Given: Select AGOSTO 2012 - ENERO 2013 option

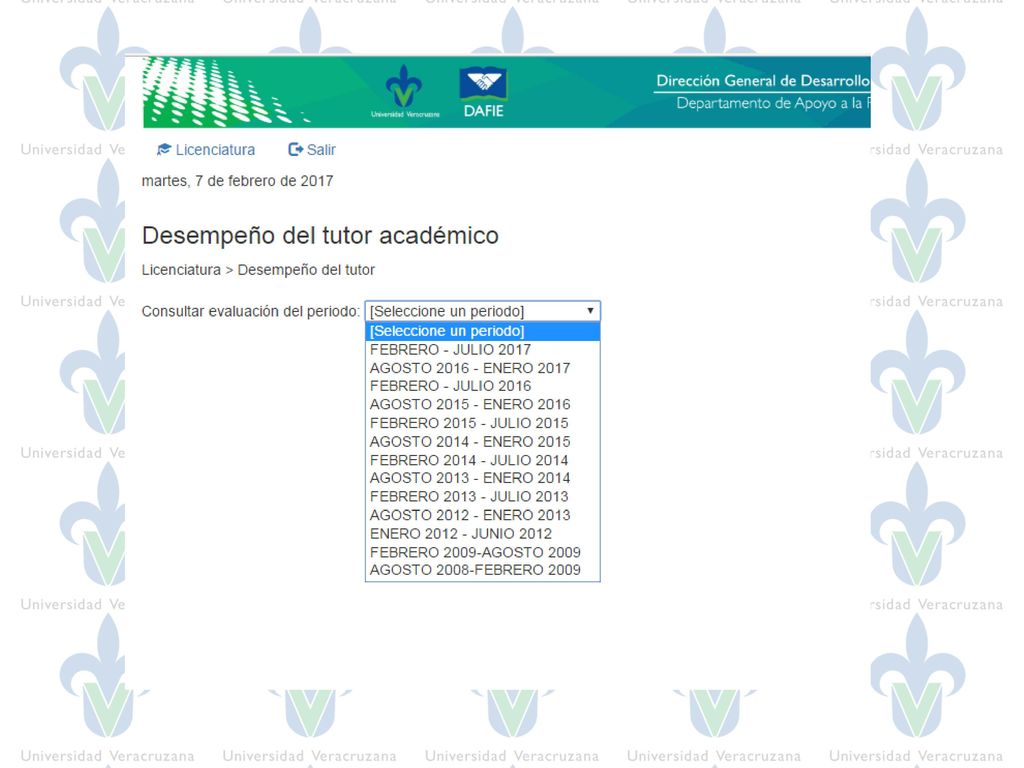Looking at the screenshot, I should pos(483,515).
